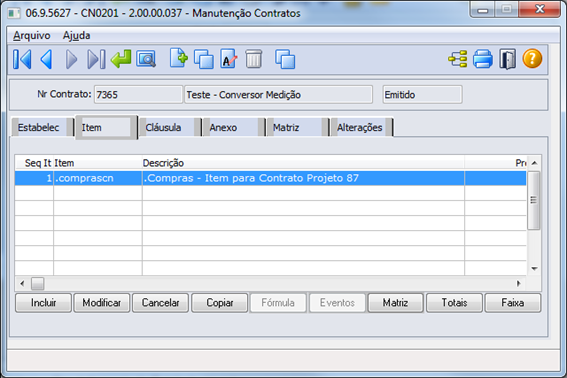This screenshot has height=378, width=567.
Task: Open the search magnifier icon
Action: point(146,59)
